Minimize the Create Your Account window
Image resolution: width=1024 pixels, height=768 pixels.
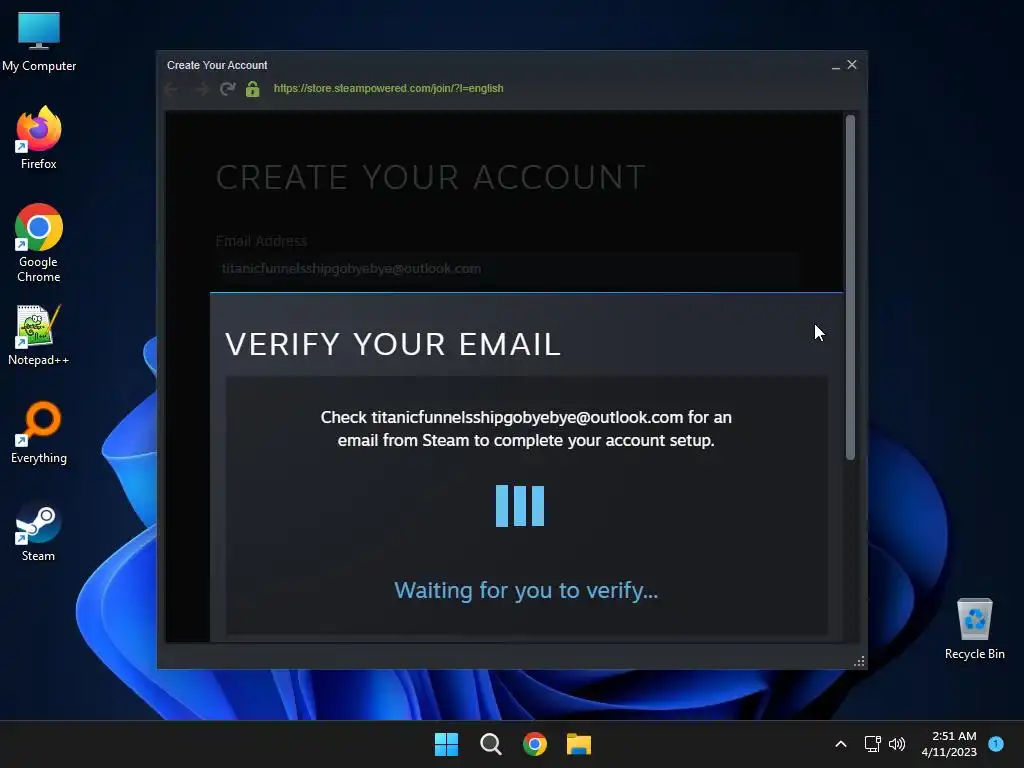[835, 65]
